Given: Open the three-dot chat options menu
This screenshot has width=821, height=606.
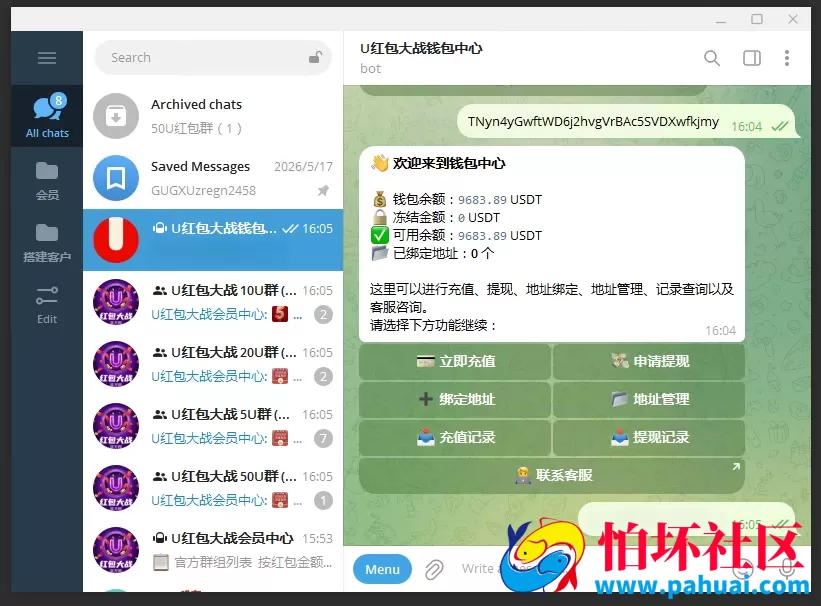Looking at the screenshot, I should pyautogui.click(x=786, y=58).
